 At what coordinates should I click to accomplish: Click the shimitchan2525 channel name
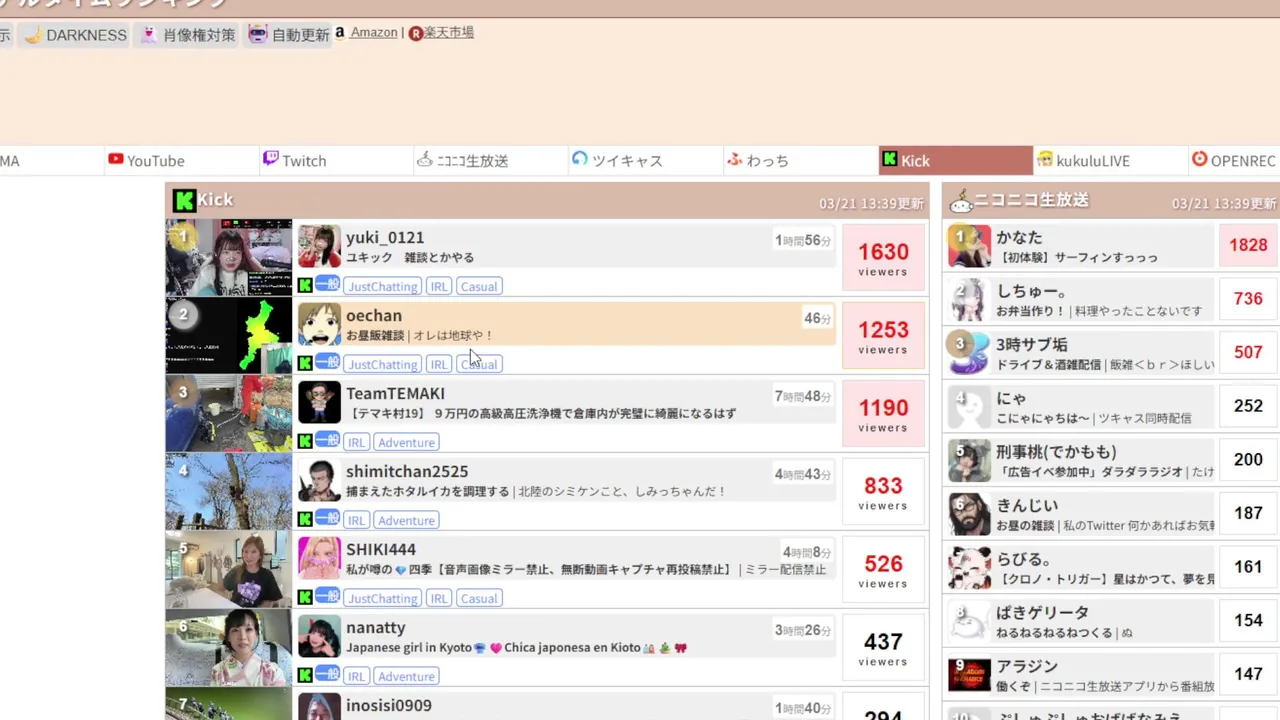407,472
